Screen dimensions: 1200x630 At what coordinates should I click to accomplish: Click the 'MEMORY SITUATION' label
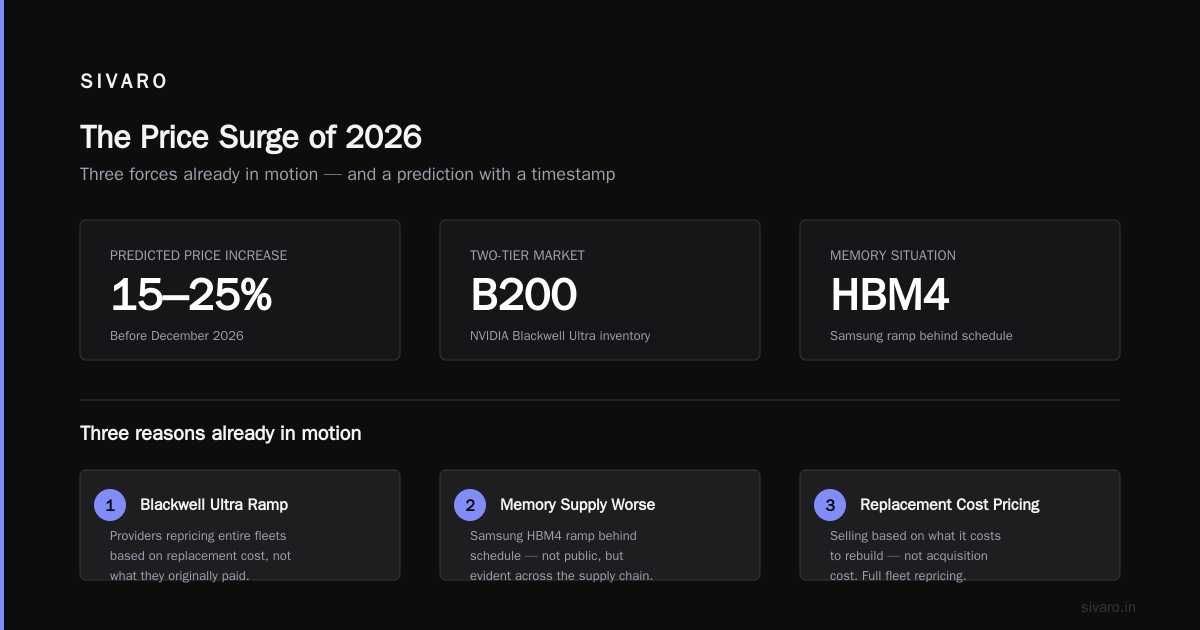tap(893, 255)
